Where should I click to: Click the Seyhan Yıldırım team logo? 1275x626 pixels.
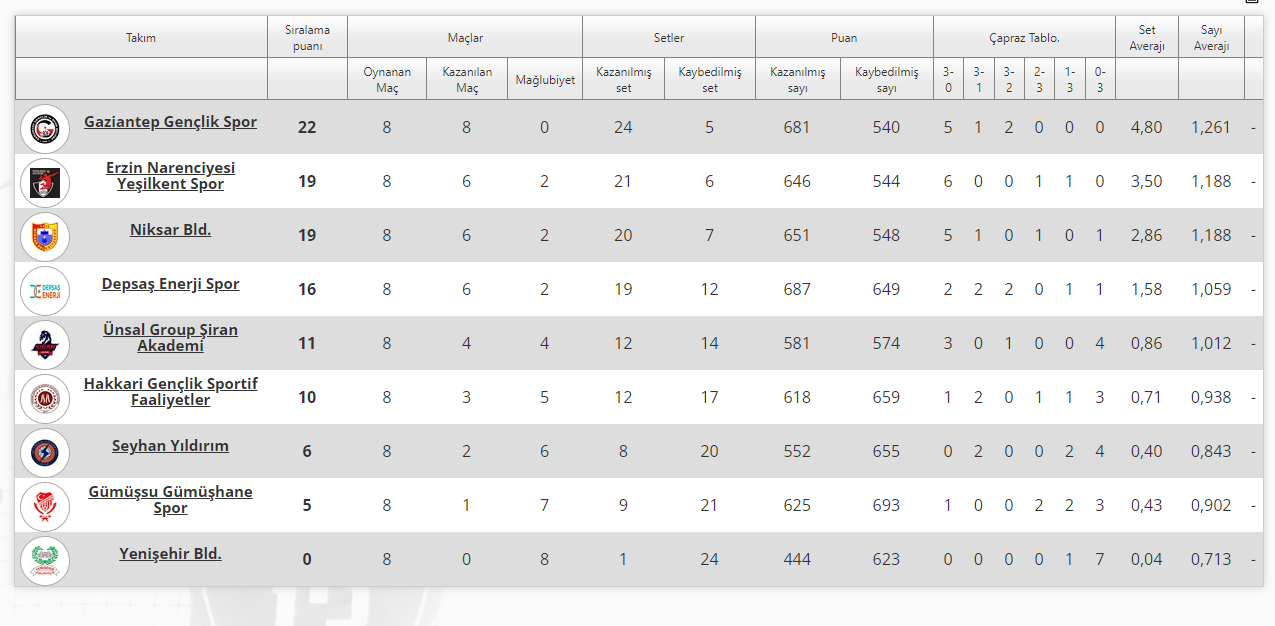pyautogui.click(x=45, y=452)
